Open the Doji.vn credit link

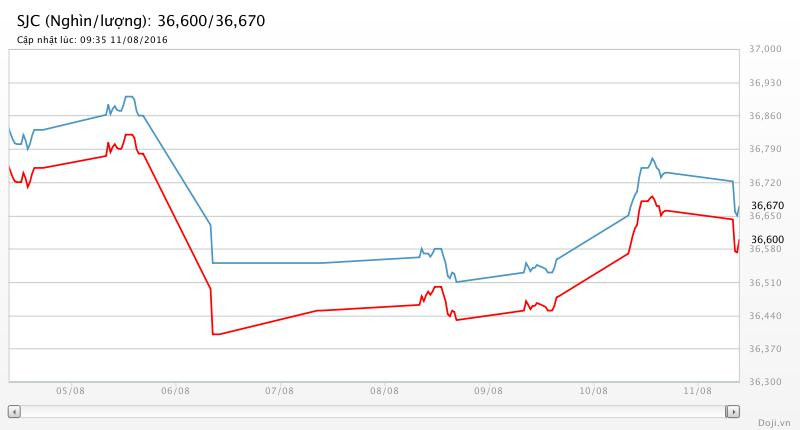pyautogui.click(x=774, y=421)
